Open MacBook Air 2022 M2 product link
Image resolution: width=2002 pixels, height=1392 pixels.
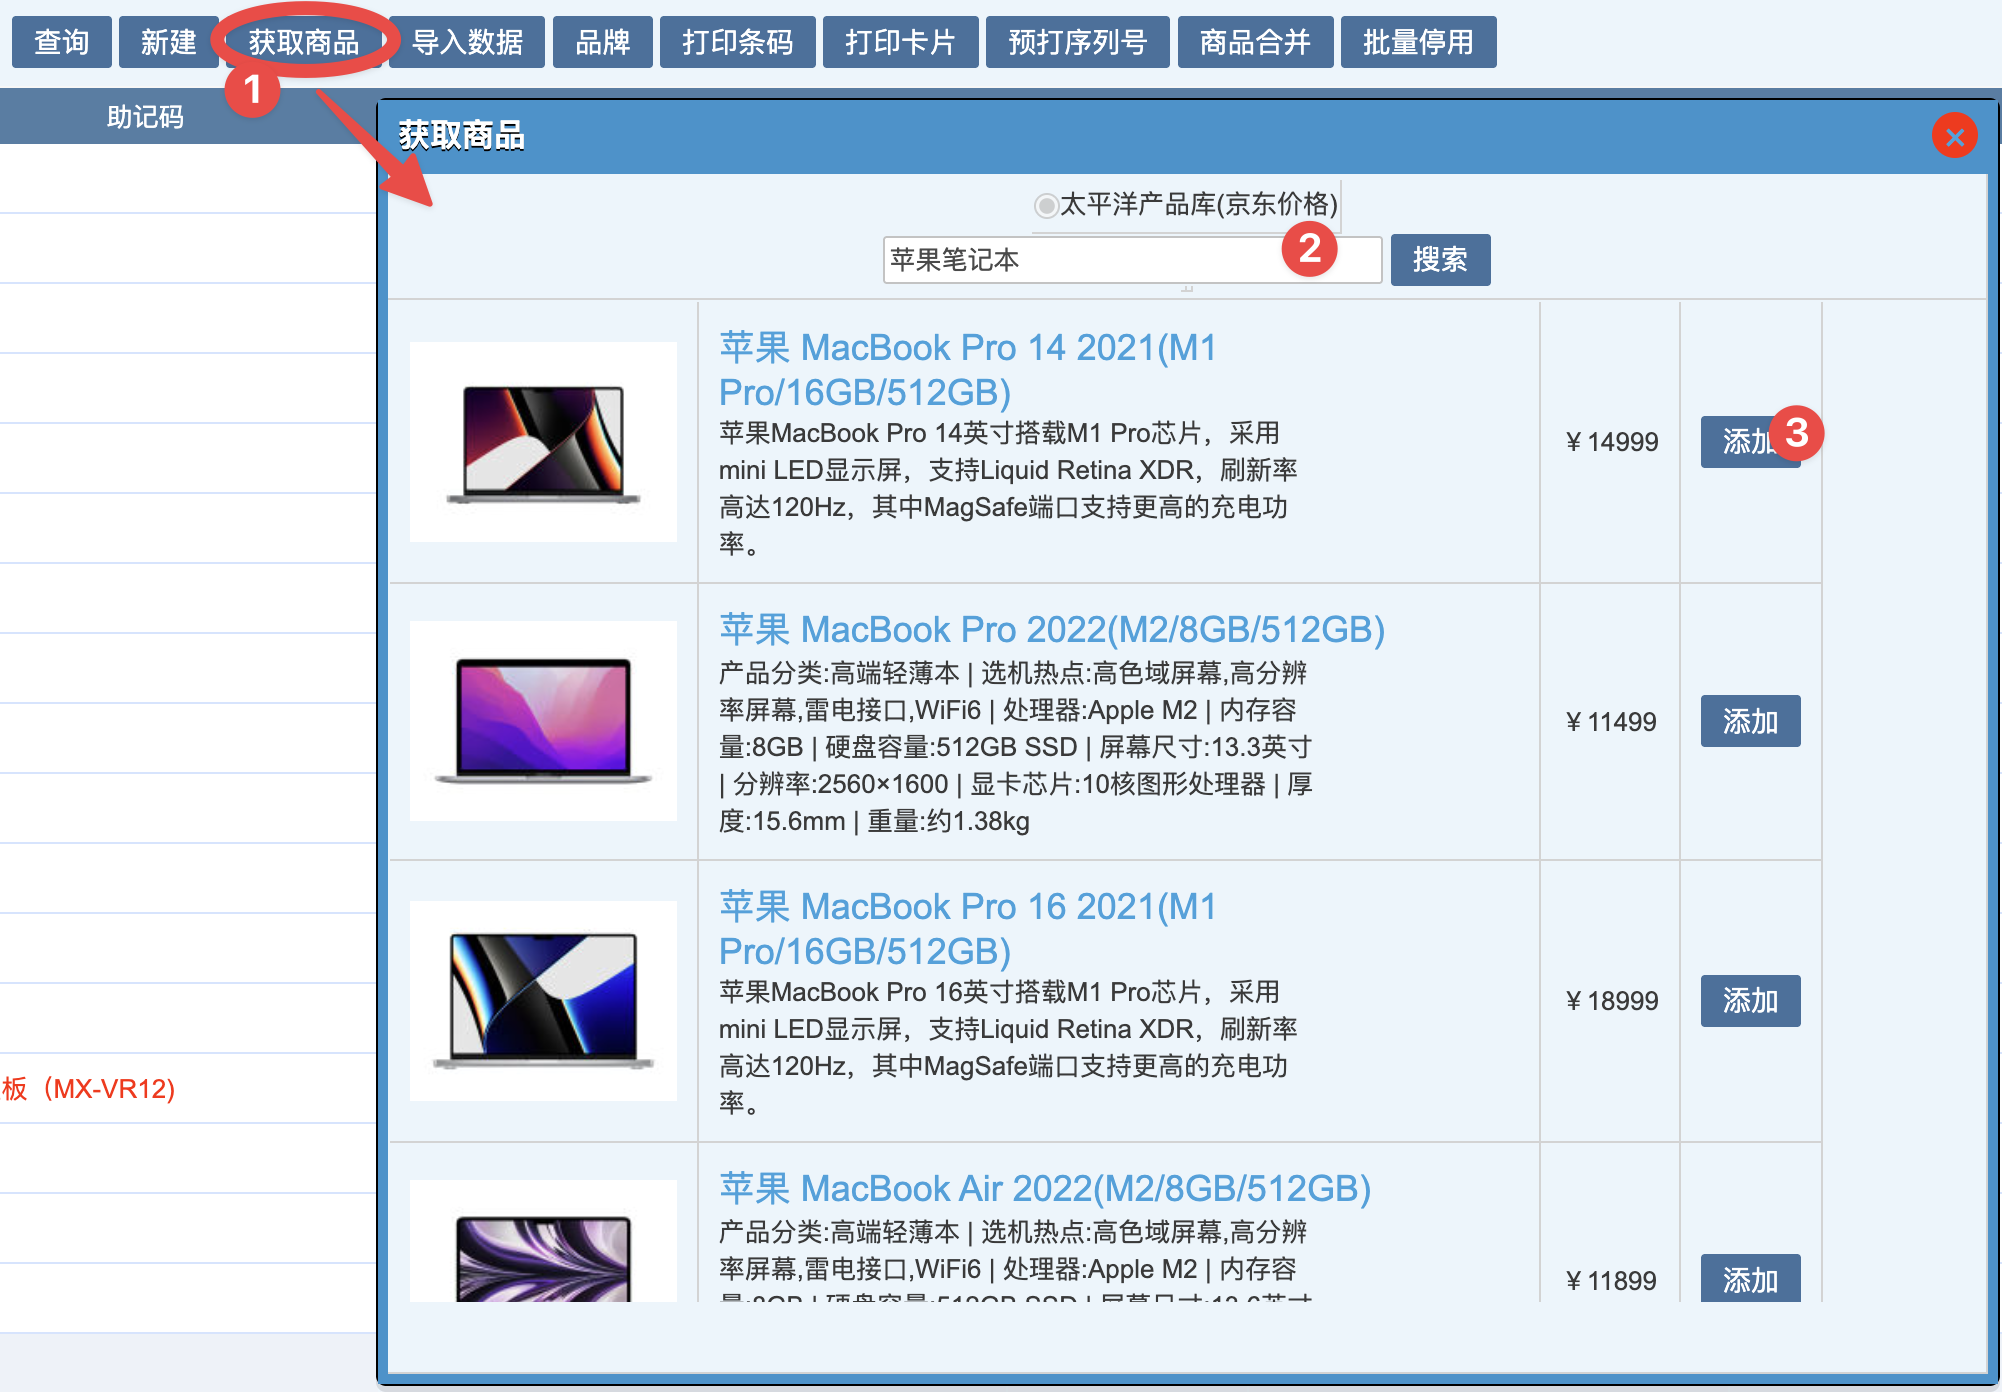[1045, 1188]
